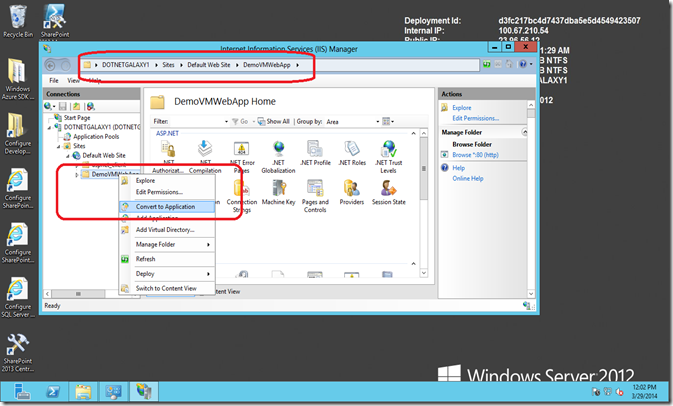
Task: Click Browse *:80 (http) link
Action: tap(475, 155)
